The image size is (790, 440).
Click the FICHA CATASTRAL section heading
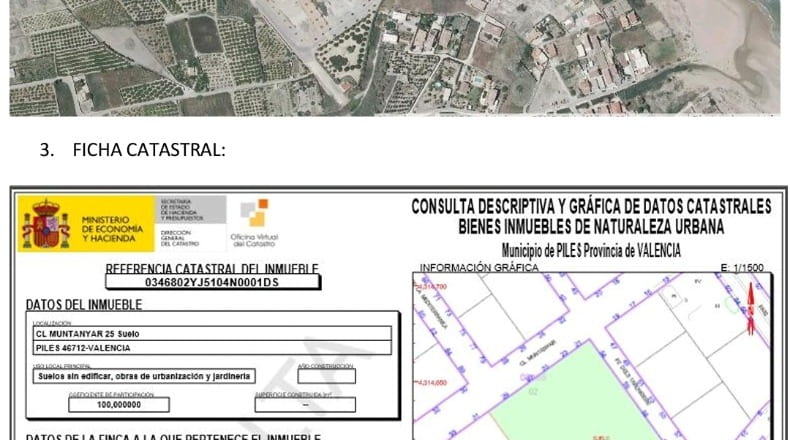133,150
